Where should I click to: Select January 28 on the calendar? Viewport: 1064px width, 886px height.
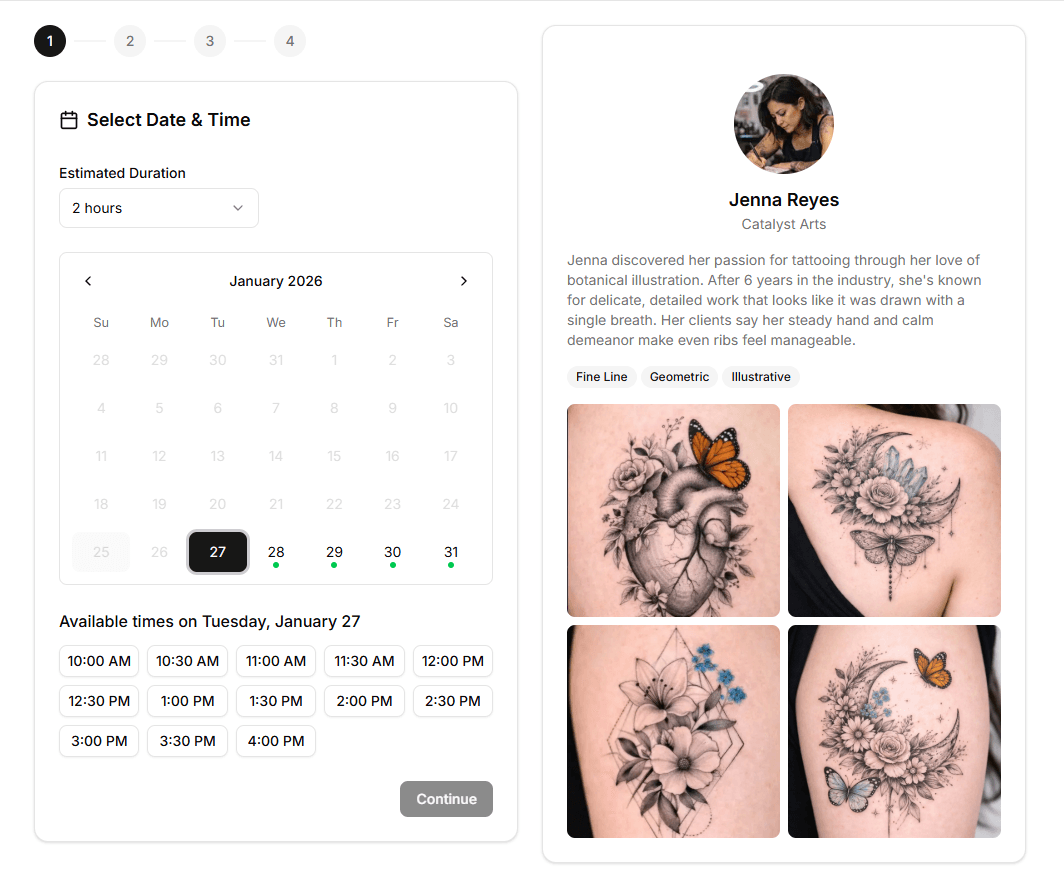click(276, 552)
